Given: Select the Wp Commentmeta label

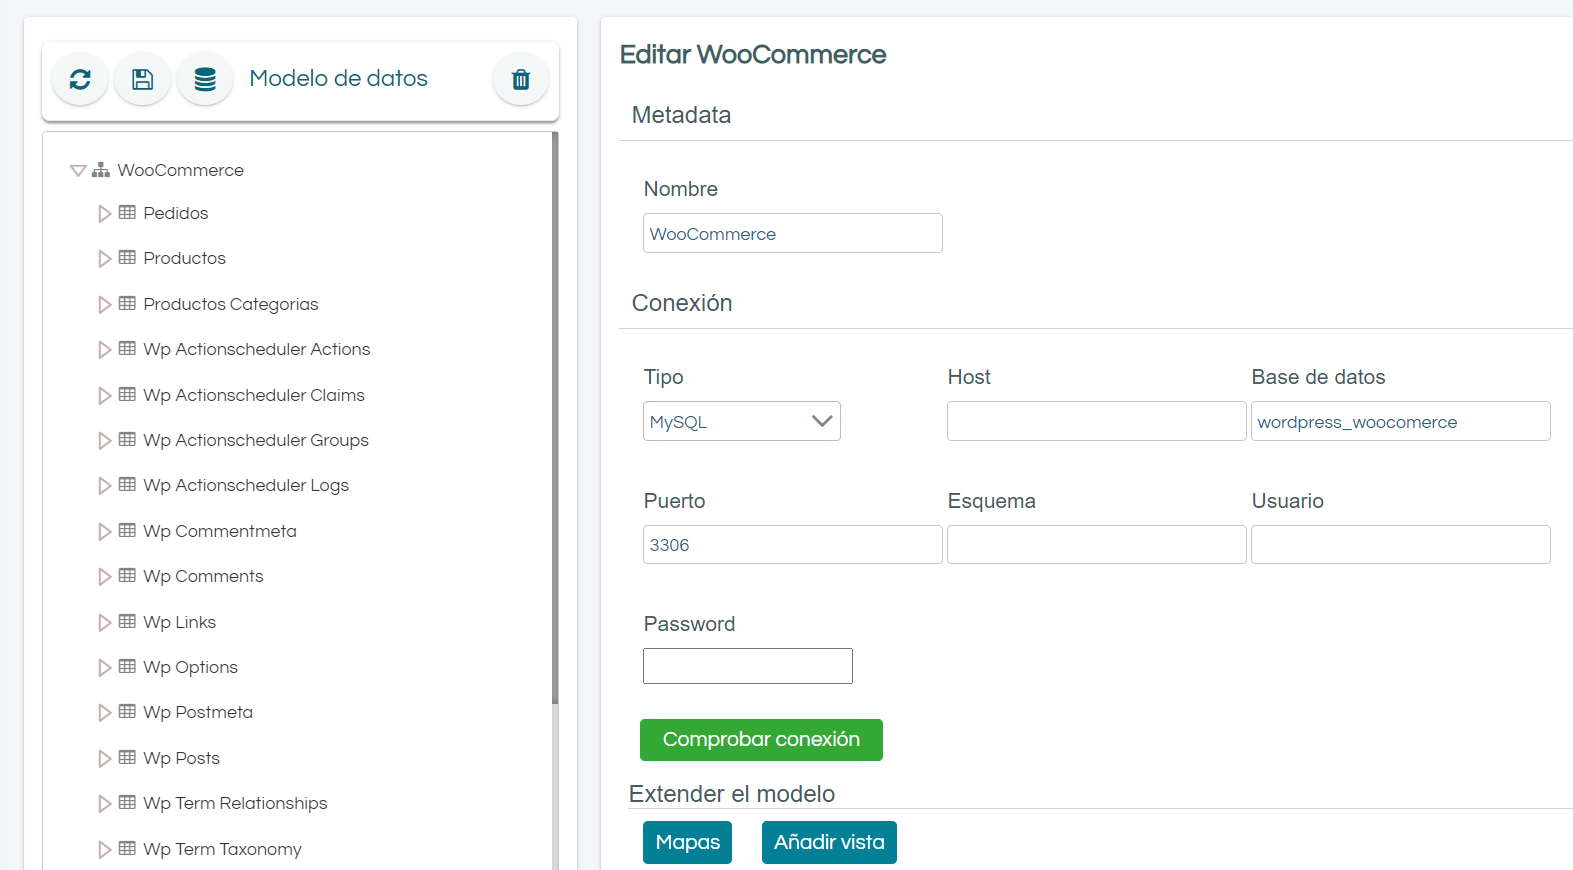Looking at the screenshot, I should [x=220, y=531].
